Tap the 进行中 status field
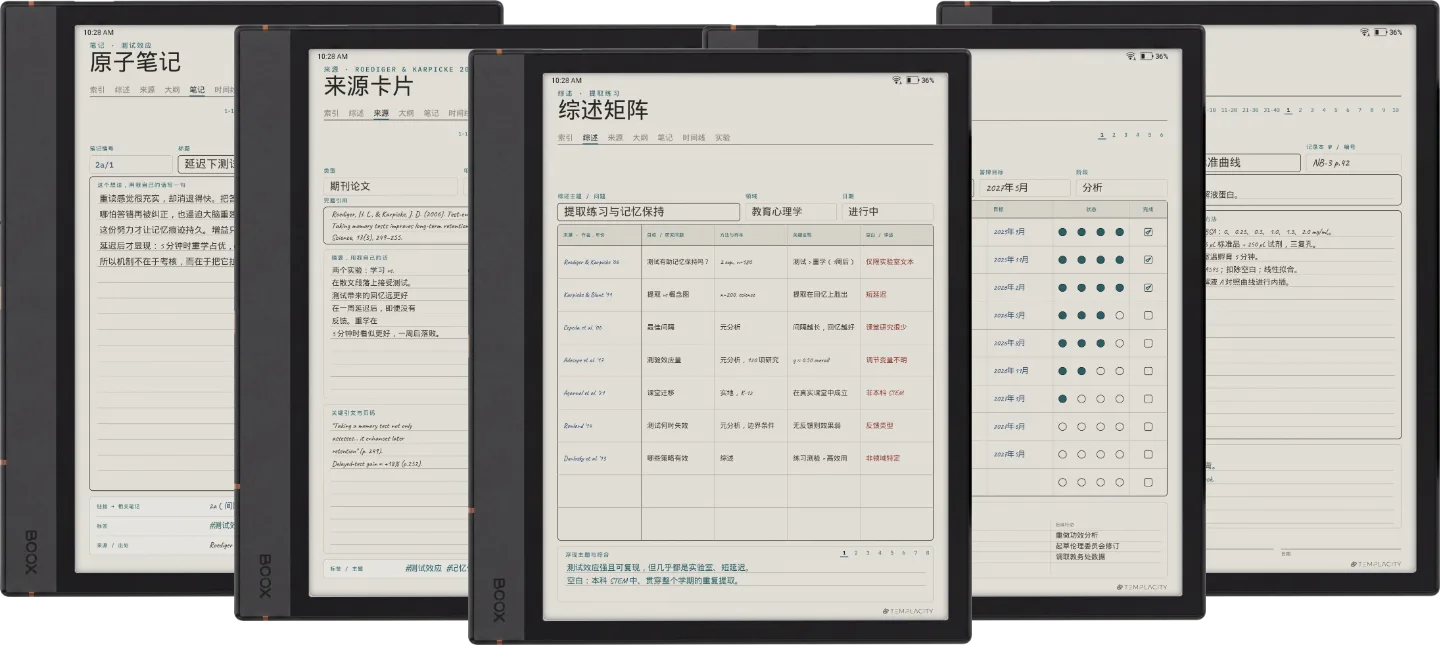Viewport: 1440px width, 646px height. pyautogui.click(x=888, y=212)
